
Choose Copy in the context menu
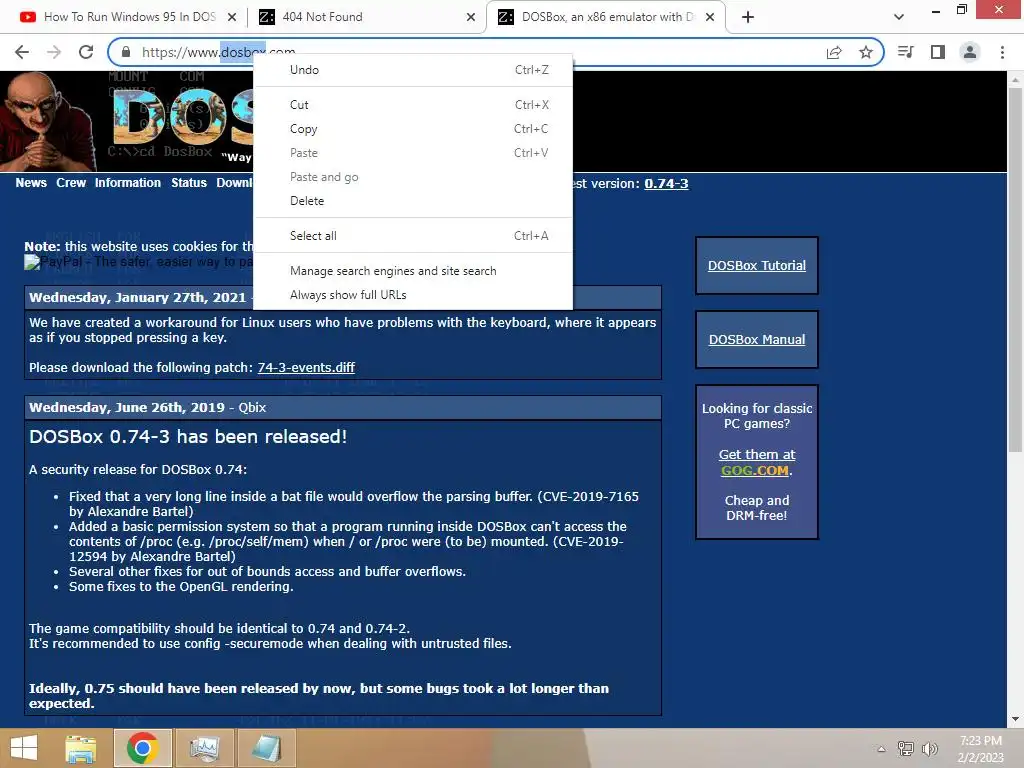point(413,129)
